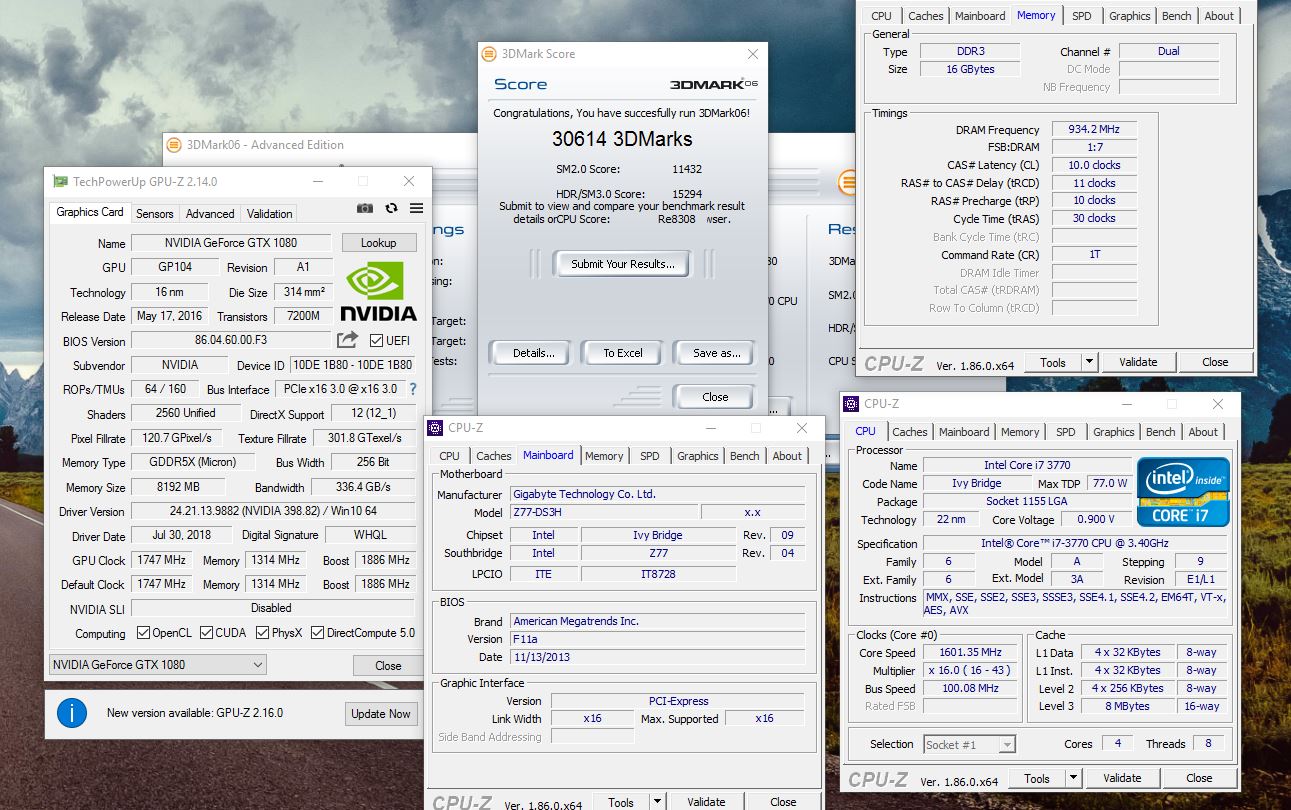Image resolution: width=1291 pixels, height=810 pixels.
Task: Select the Caches tab in the bottom-right CPU-Z window
Action: (x=909, y=432)
